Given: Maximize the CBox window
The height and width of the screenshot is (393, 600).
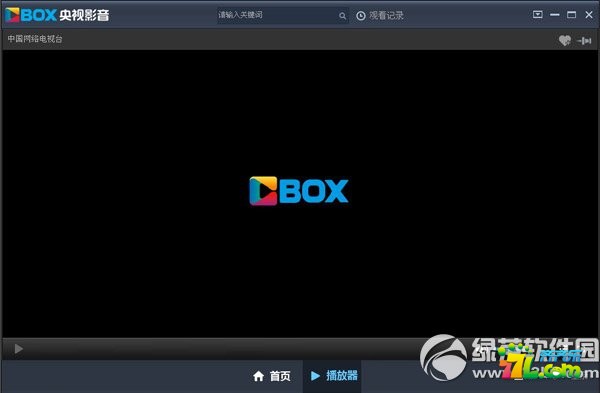Looking at the screenshot, I should (x=571, y=15).
